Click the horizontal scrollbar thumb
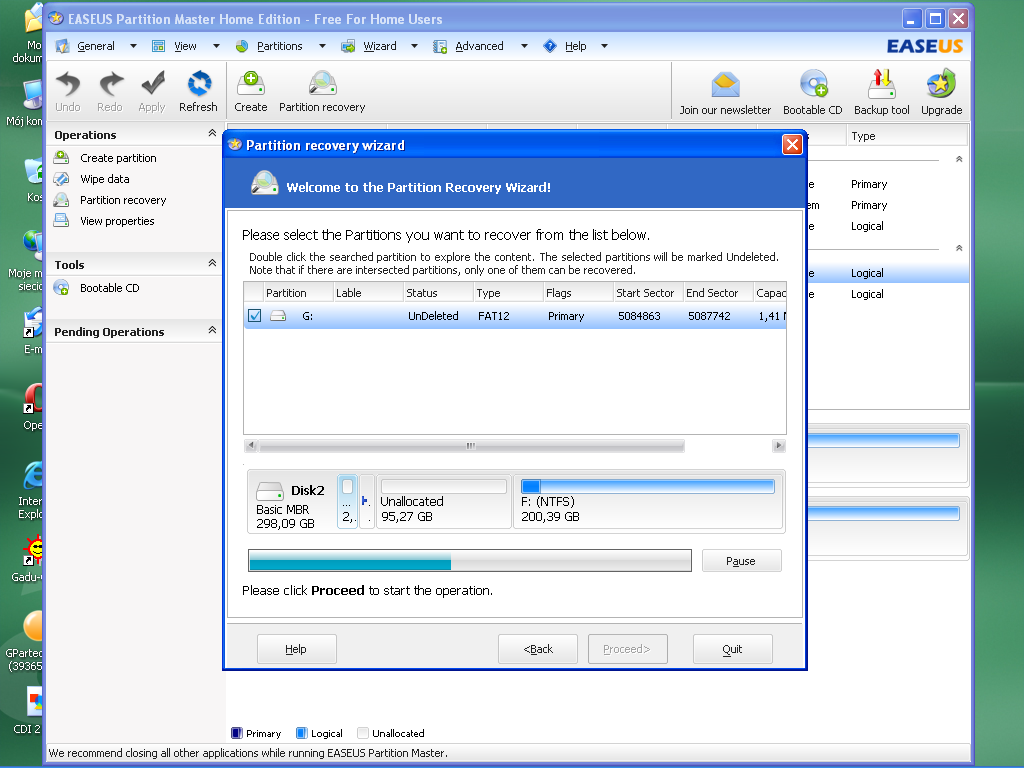This screenshot has height=768, width=1024. (x=472, y=446)
